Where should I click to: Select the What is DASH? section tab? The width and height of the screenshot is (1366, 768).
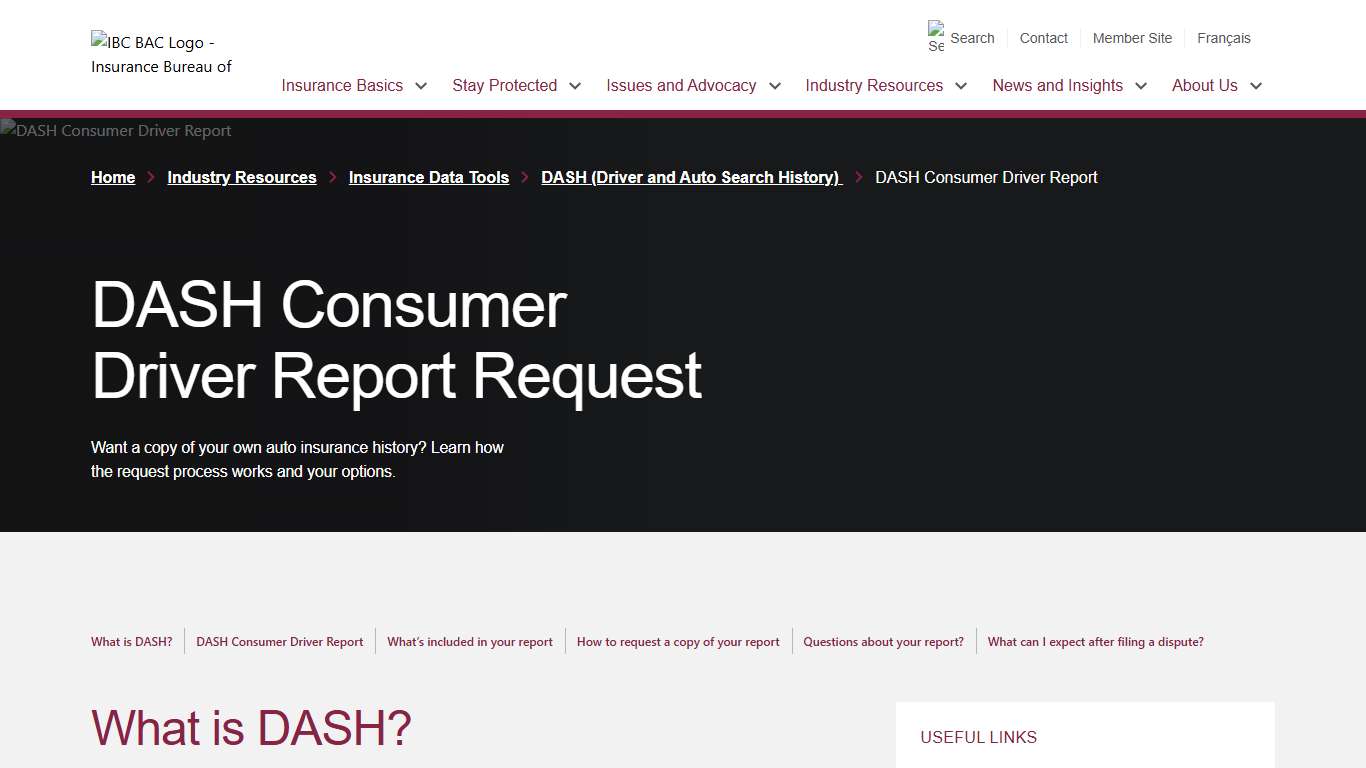131,641
